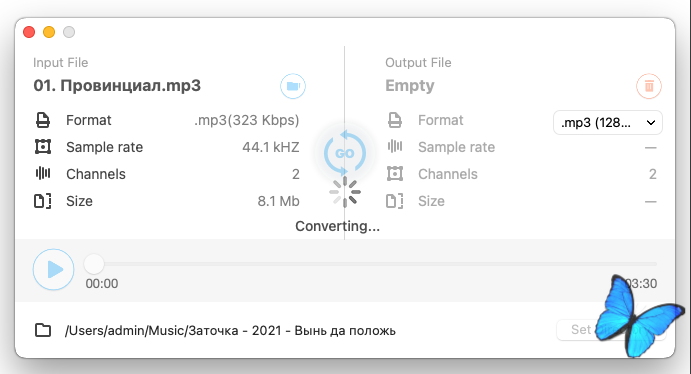This screenshot has width=691, height=374.
Task: Click the output folder icon beside path
Action: tap(43, 330)
